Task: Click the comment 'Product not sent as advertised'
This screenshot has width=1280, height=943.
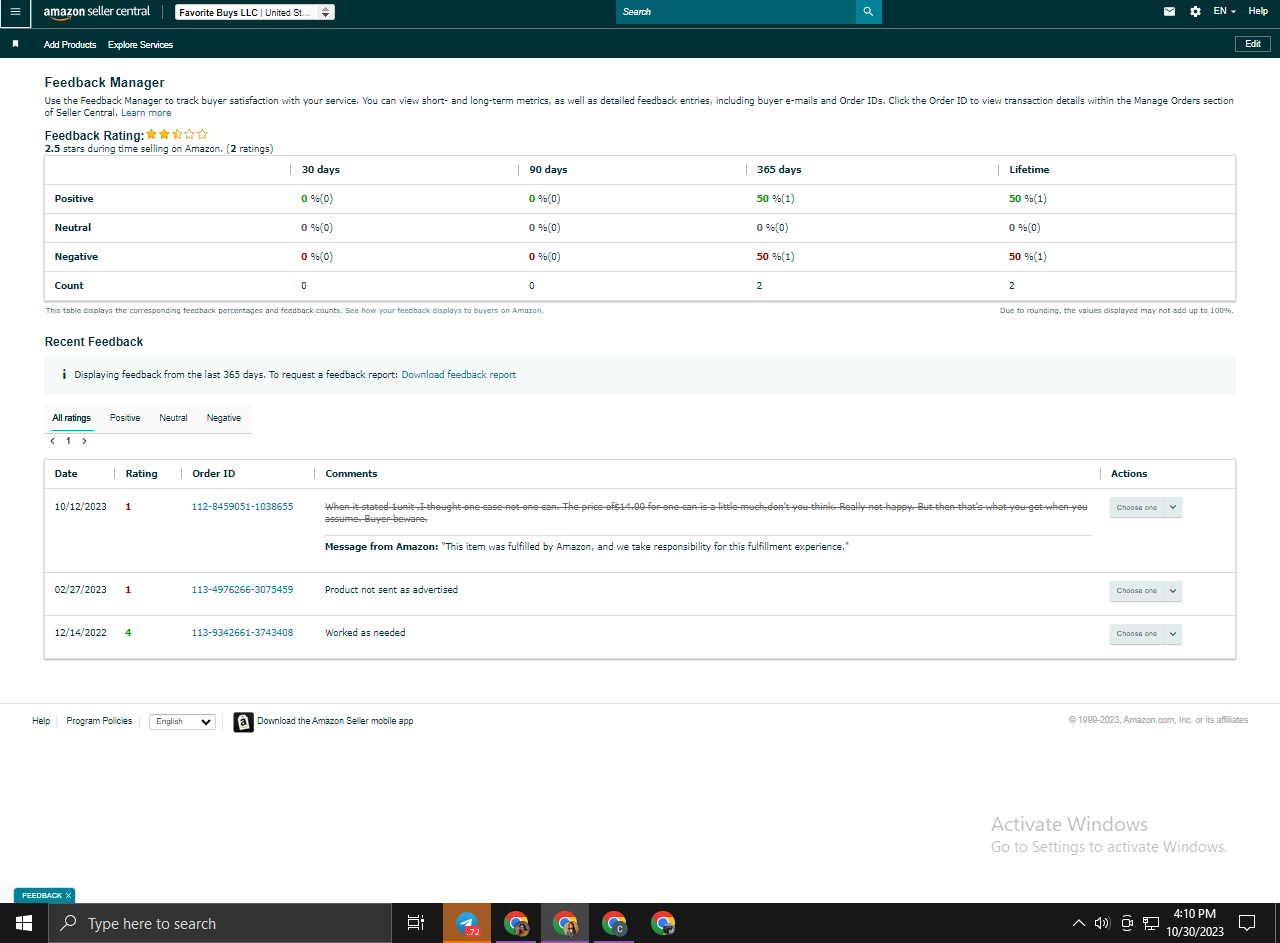Action: tap(391, 590)
